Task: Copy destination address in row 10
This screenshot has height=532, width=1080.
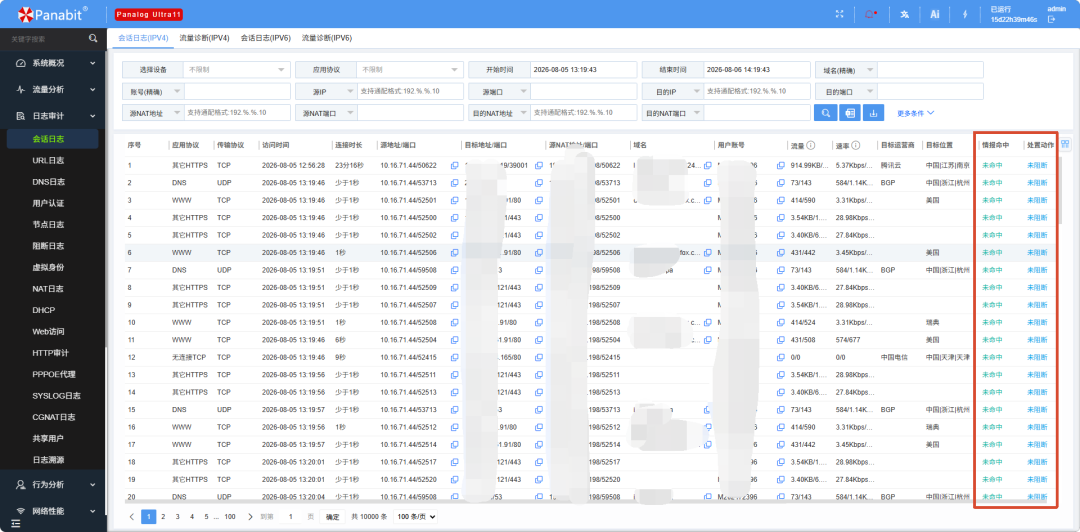Action: coord(539,323)
